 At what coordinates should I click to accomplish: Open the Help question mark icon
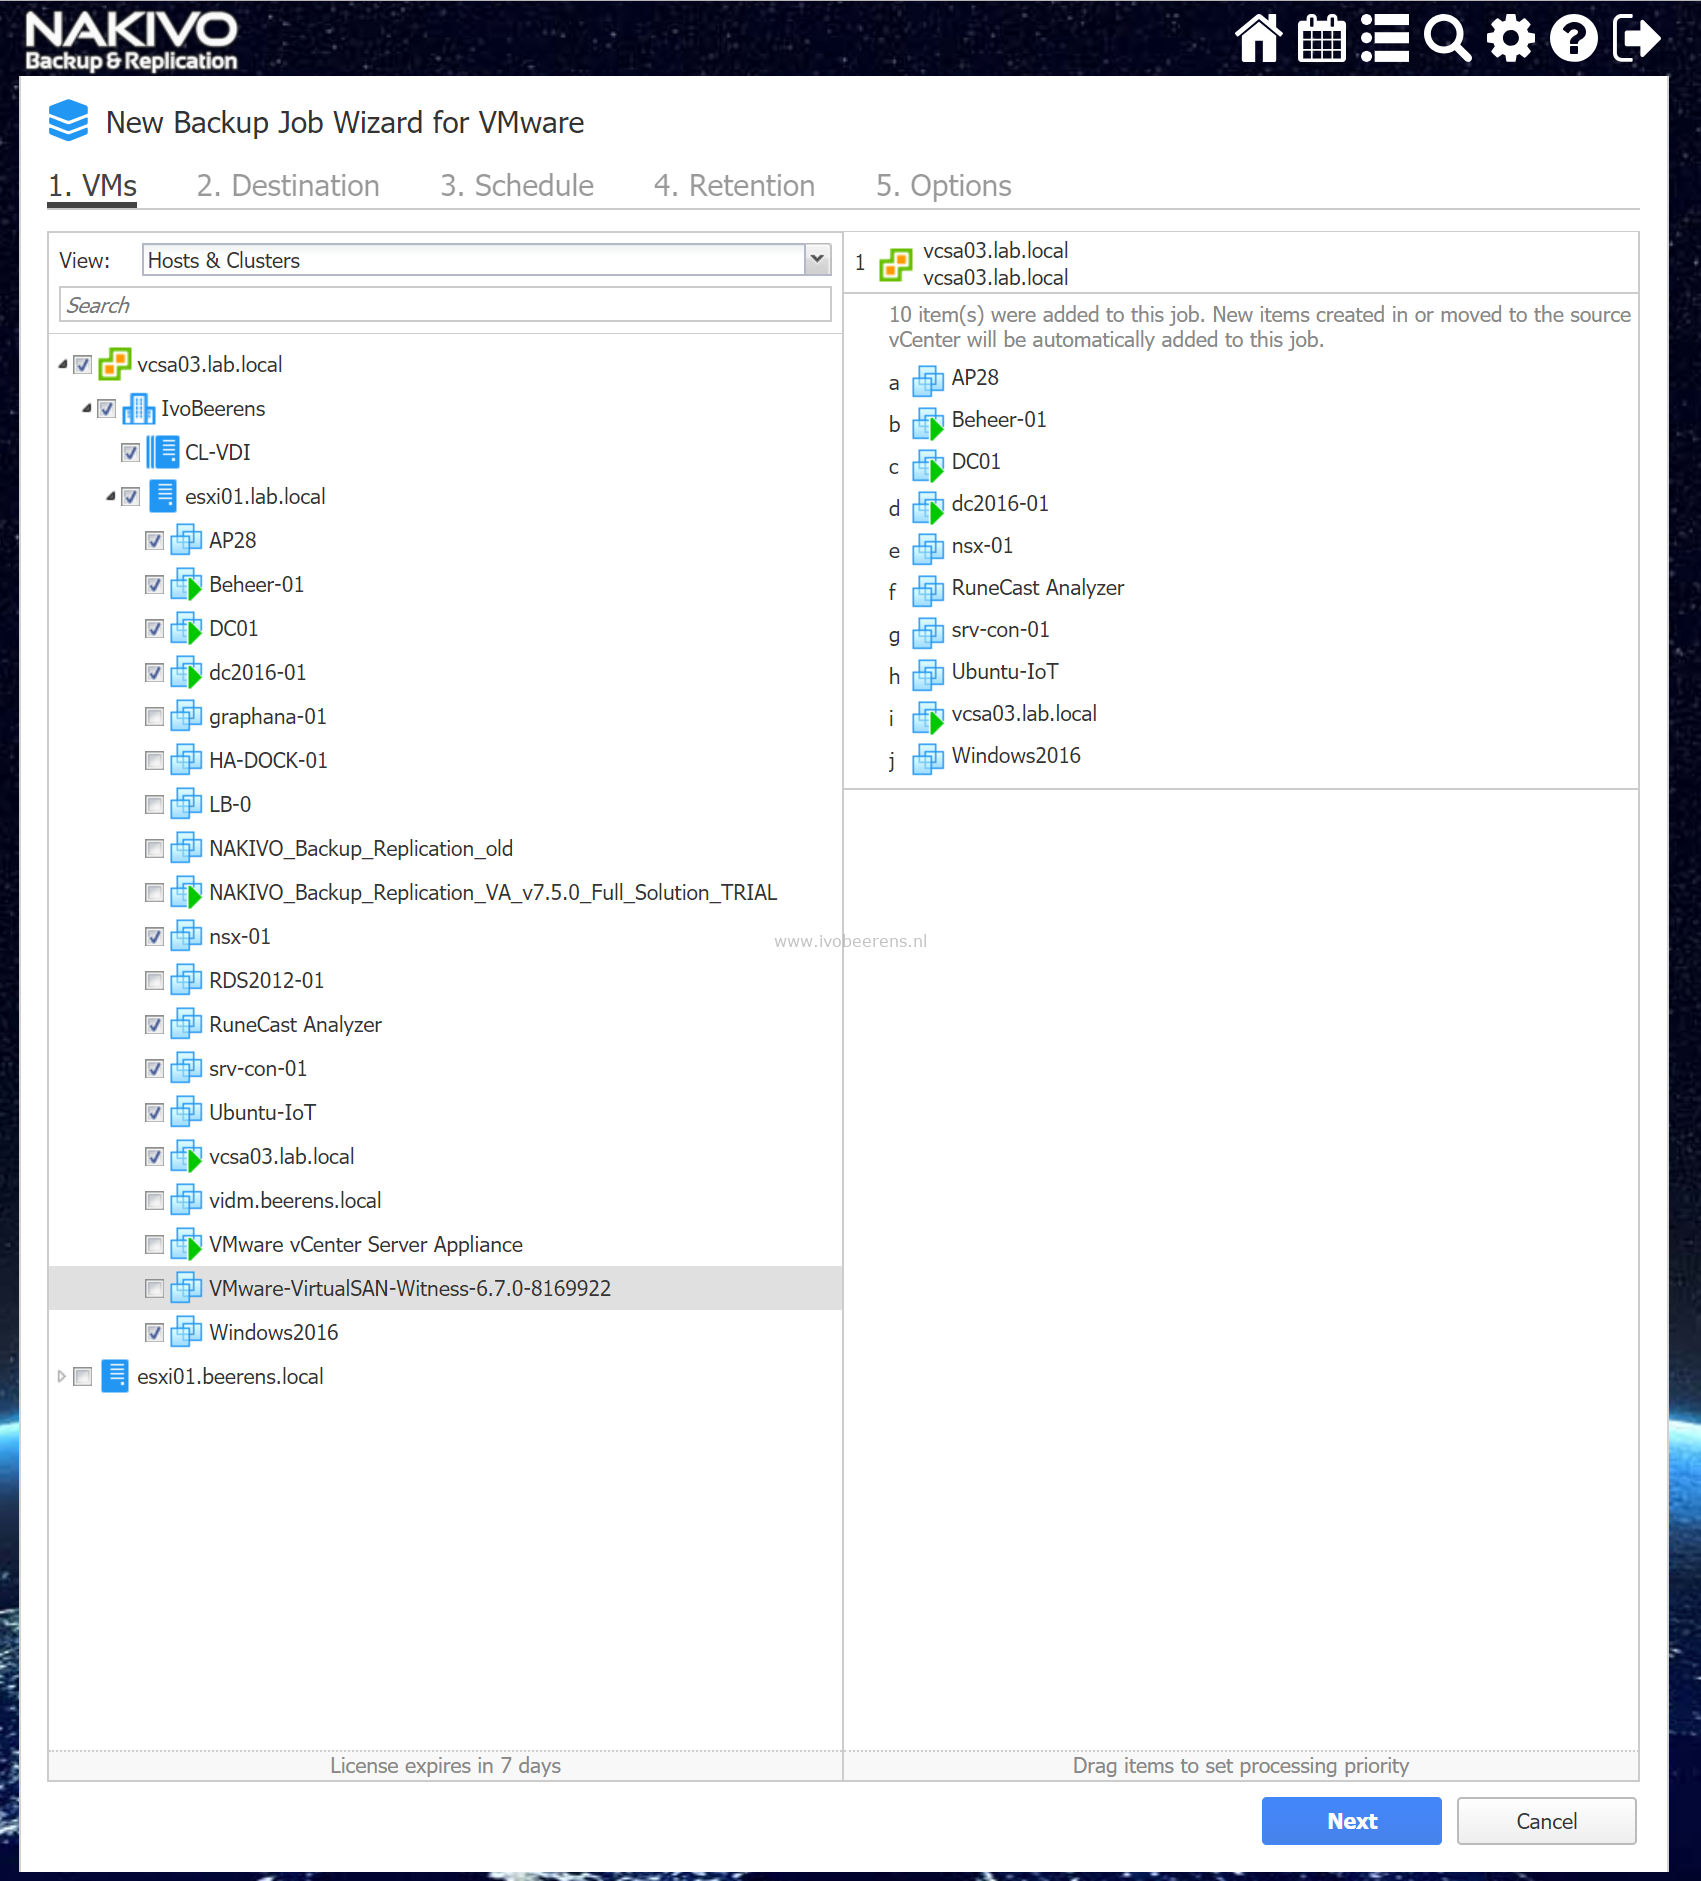coord(1574,39)
